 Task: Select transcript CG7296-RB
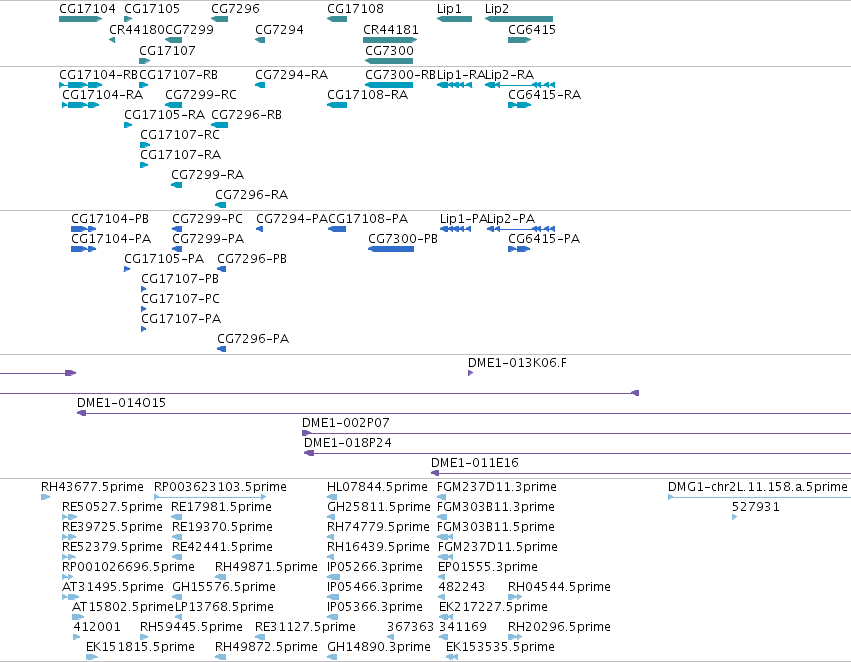click(x=219, y=125)
